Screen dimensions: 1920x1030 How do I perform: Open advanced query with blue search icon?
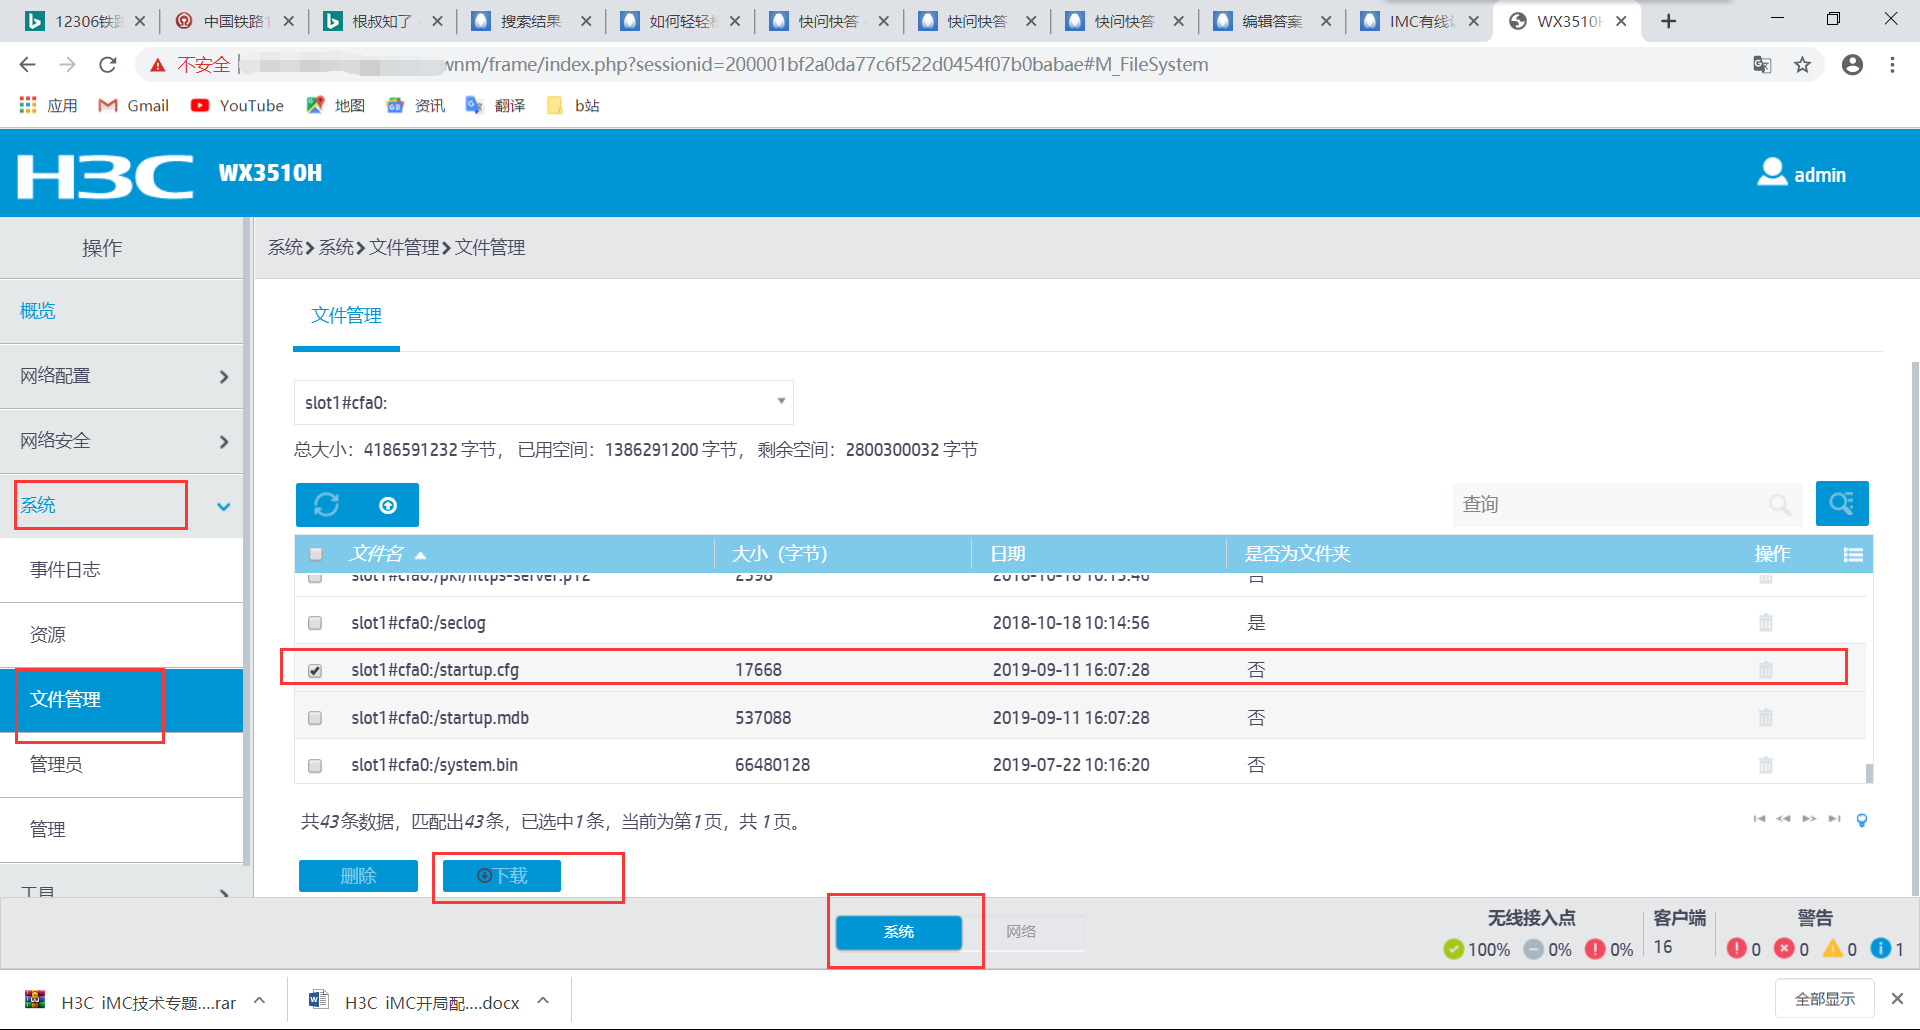tap(1842, 503)
